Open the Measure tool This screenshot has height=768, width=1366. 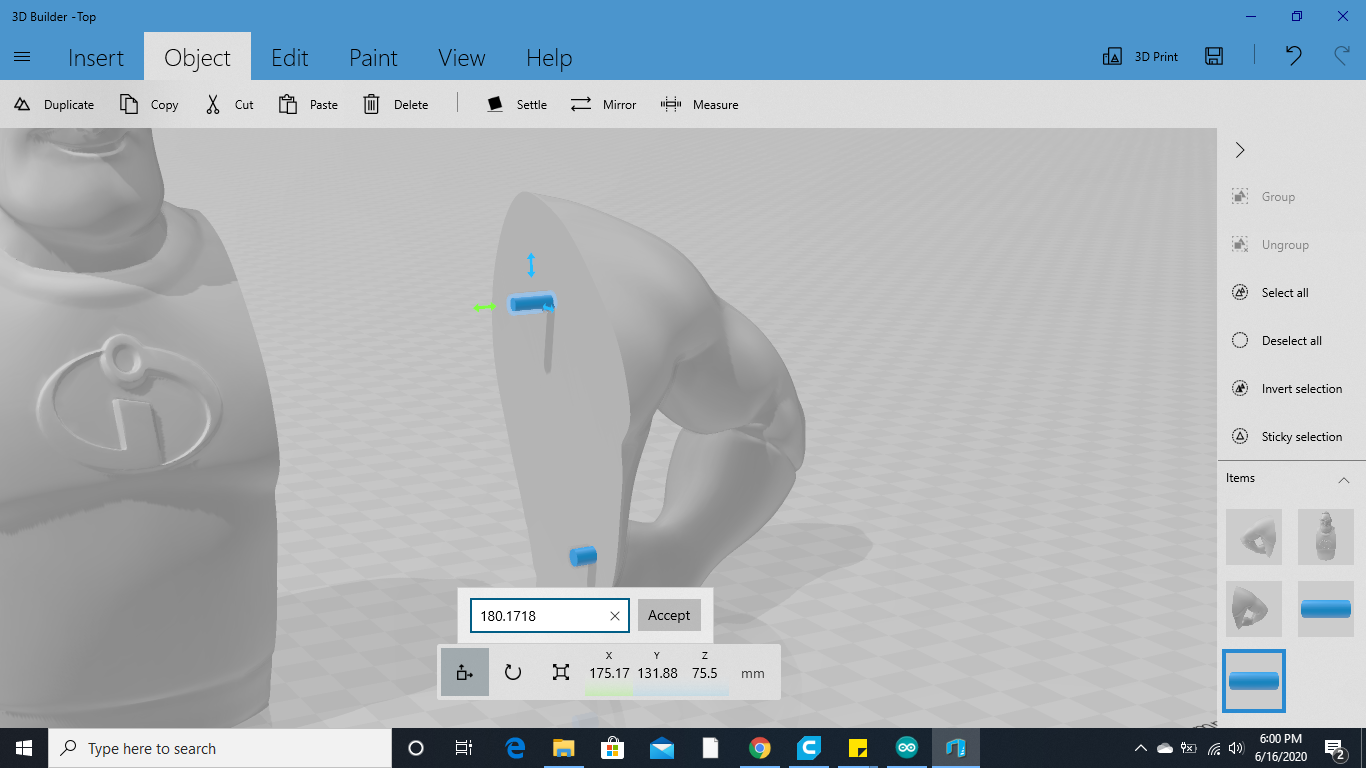700,104
